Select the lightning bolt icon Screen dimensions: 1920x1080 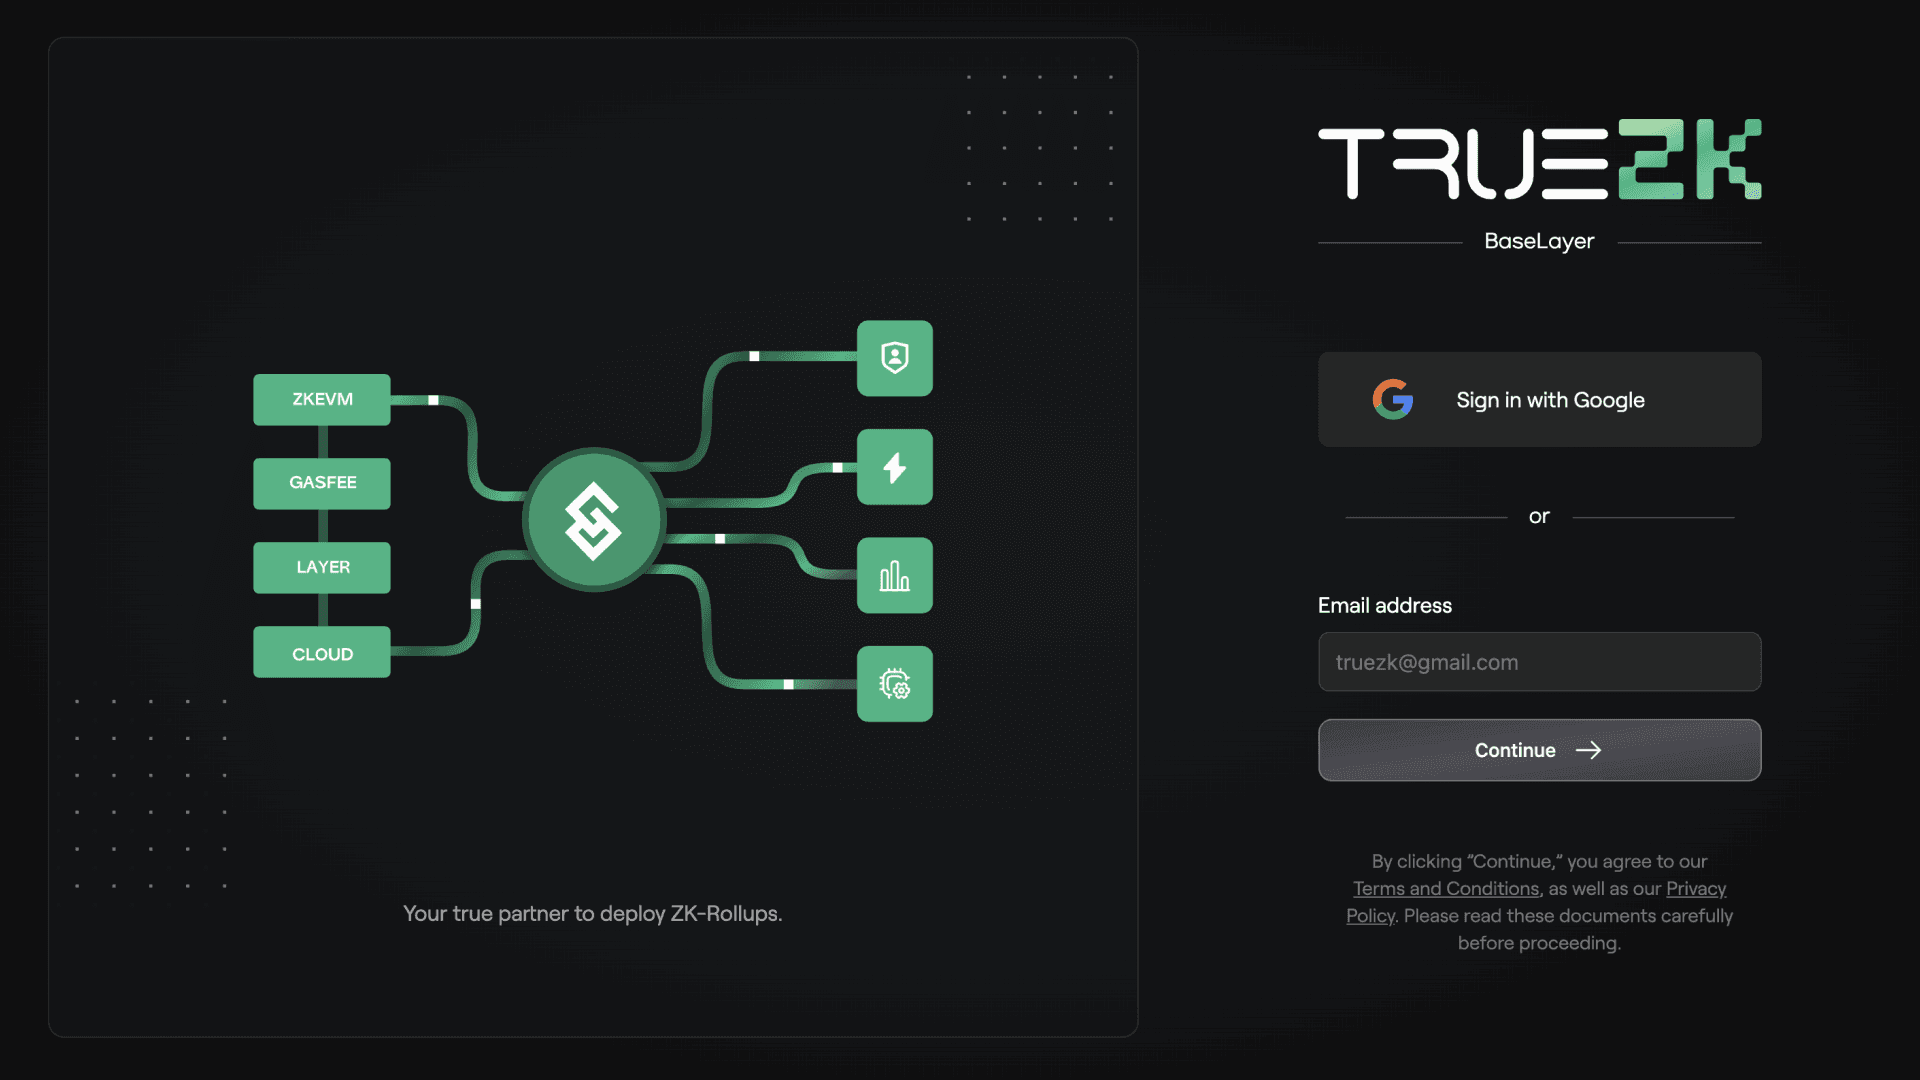pos(894,467)
